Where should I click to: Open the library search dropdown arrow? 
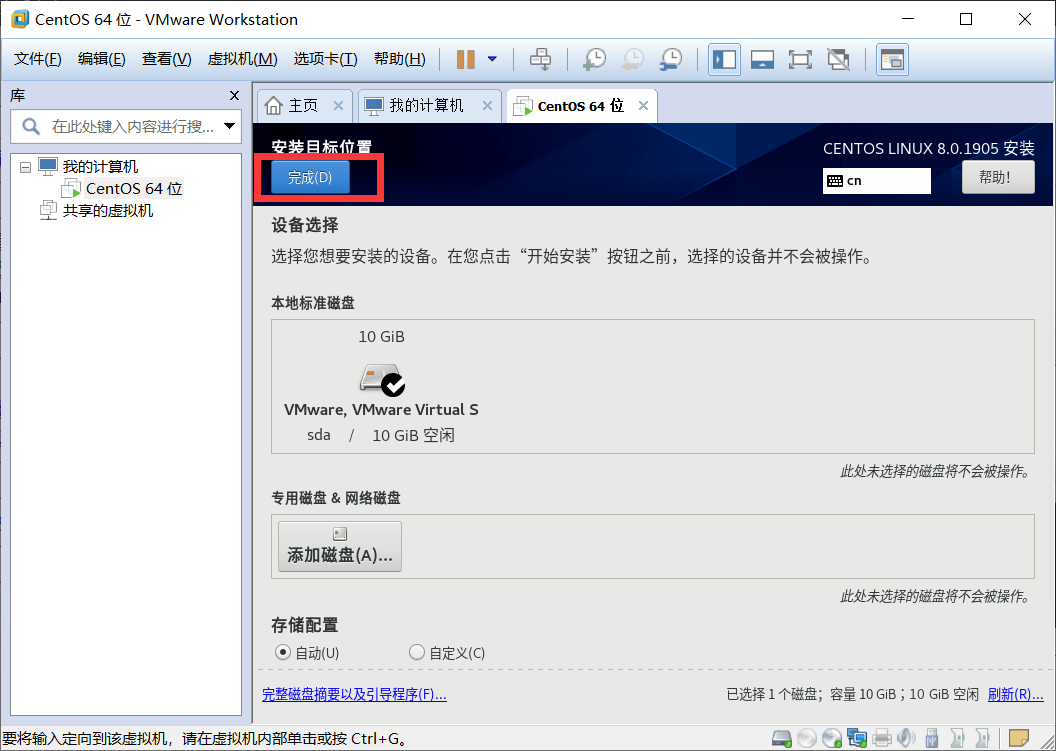click(x=230, y=126)
